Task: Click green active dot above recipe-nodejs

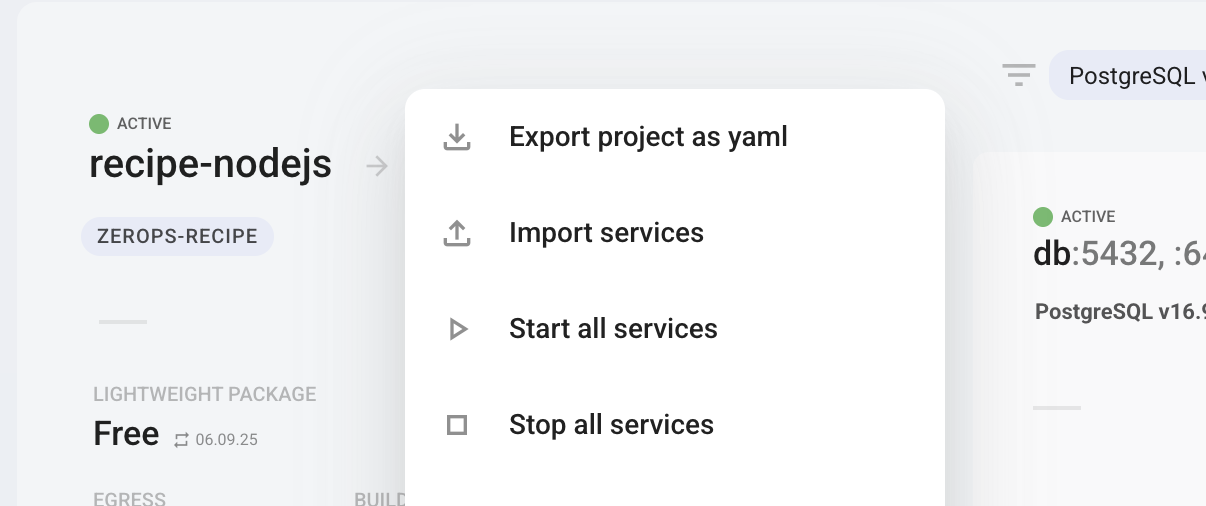Action: point(99,124)
